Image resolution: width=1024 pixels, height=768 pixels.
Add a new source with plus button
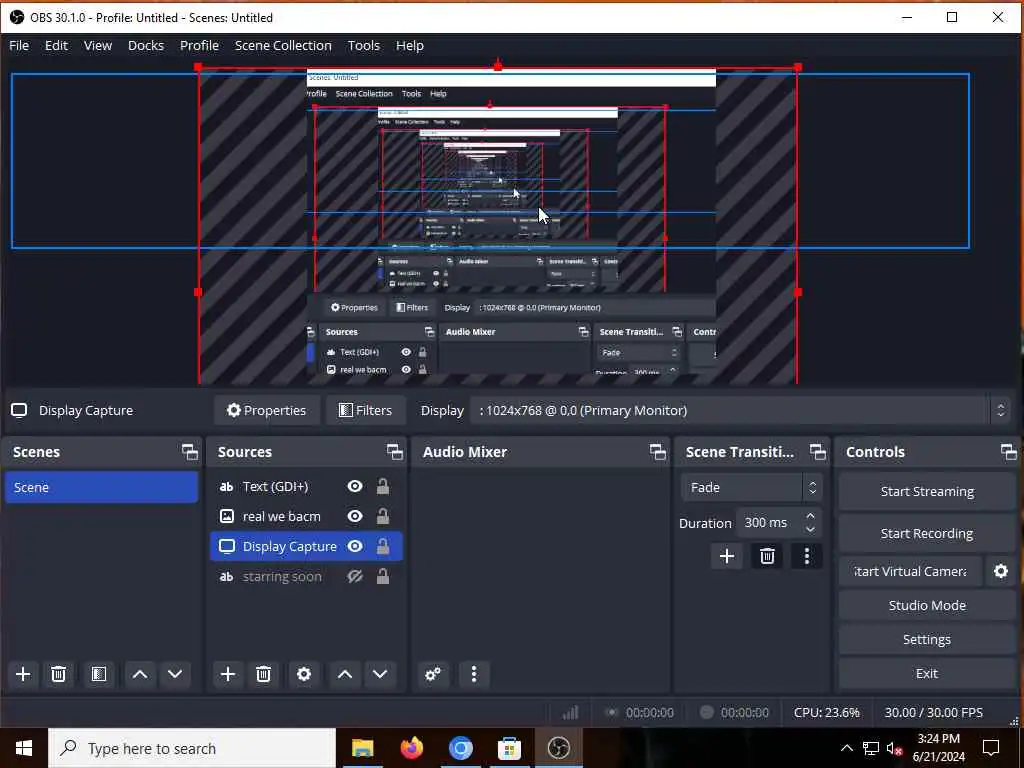click(228, 674)
